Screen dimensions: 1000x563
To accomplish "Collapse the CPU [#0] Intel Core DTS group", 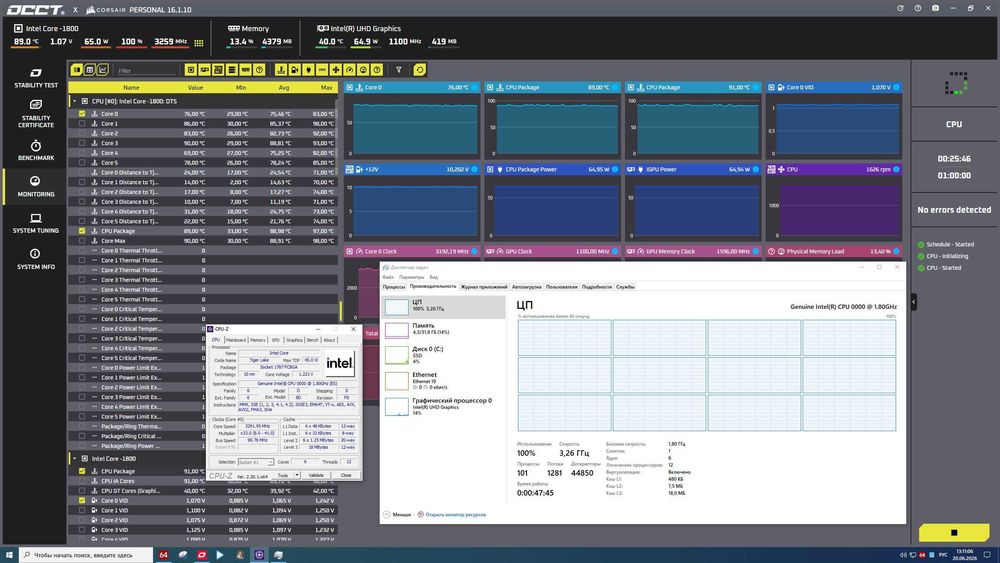I will pyautogui.click(x=74, y=101).
